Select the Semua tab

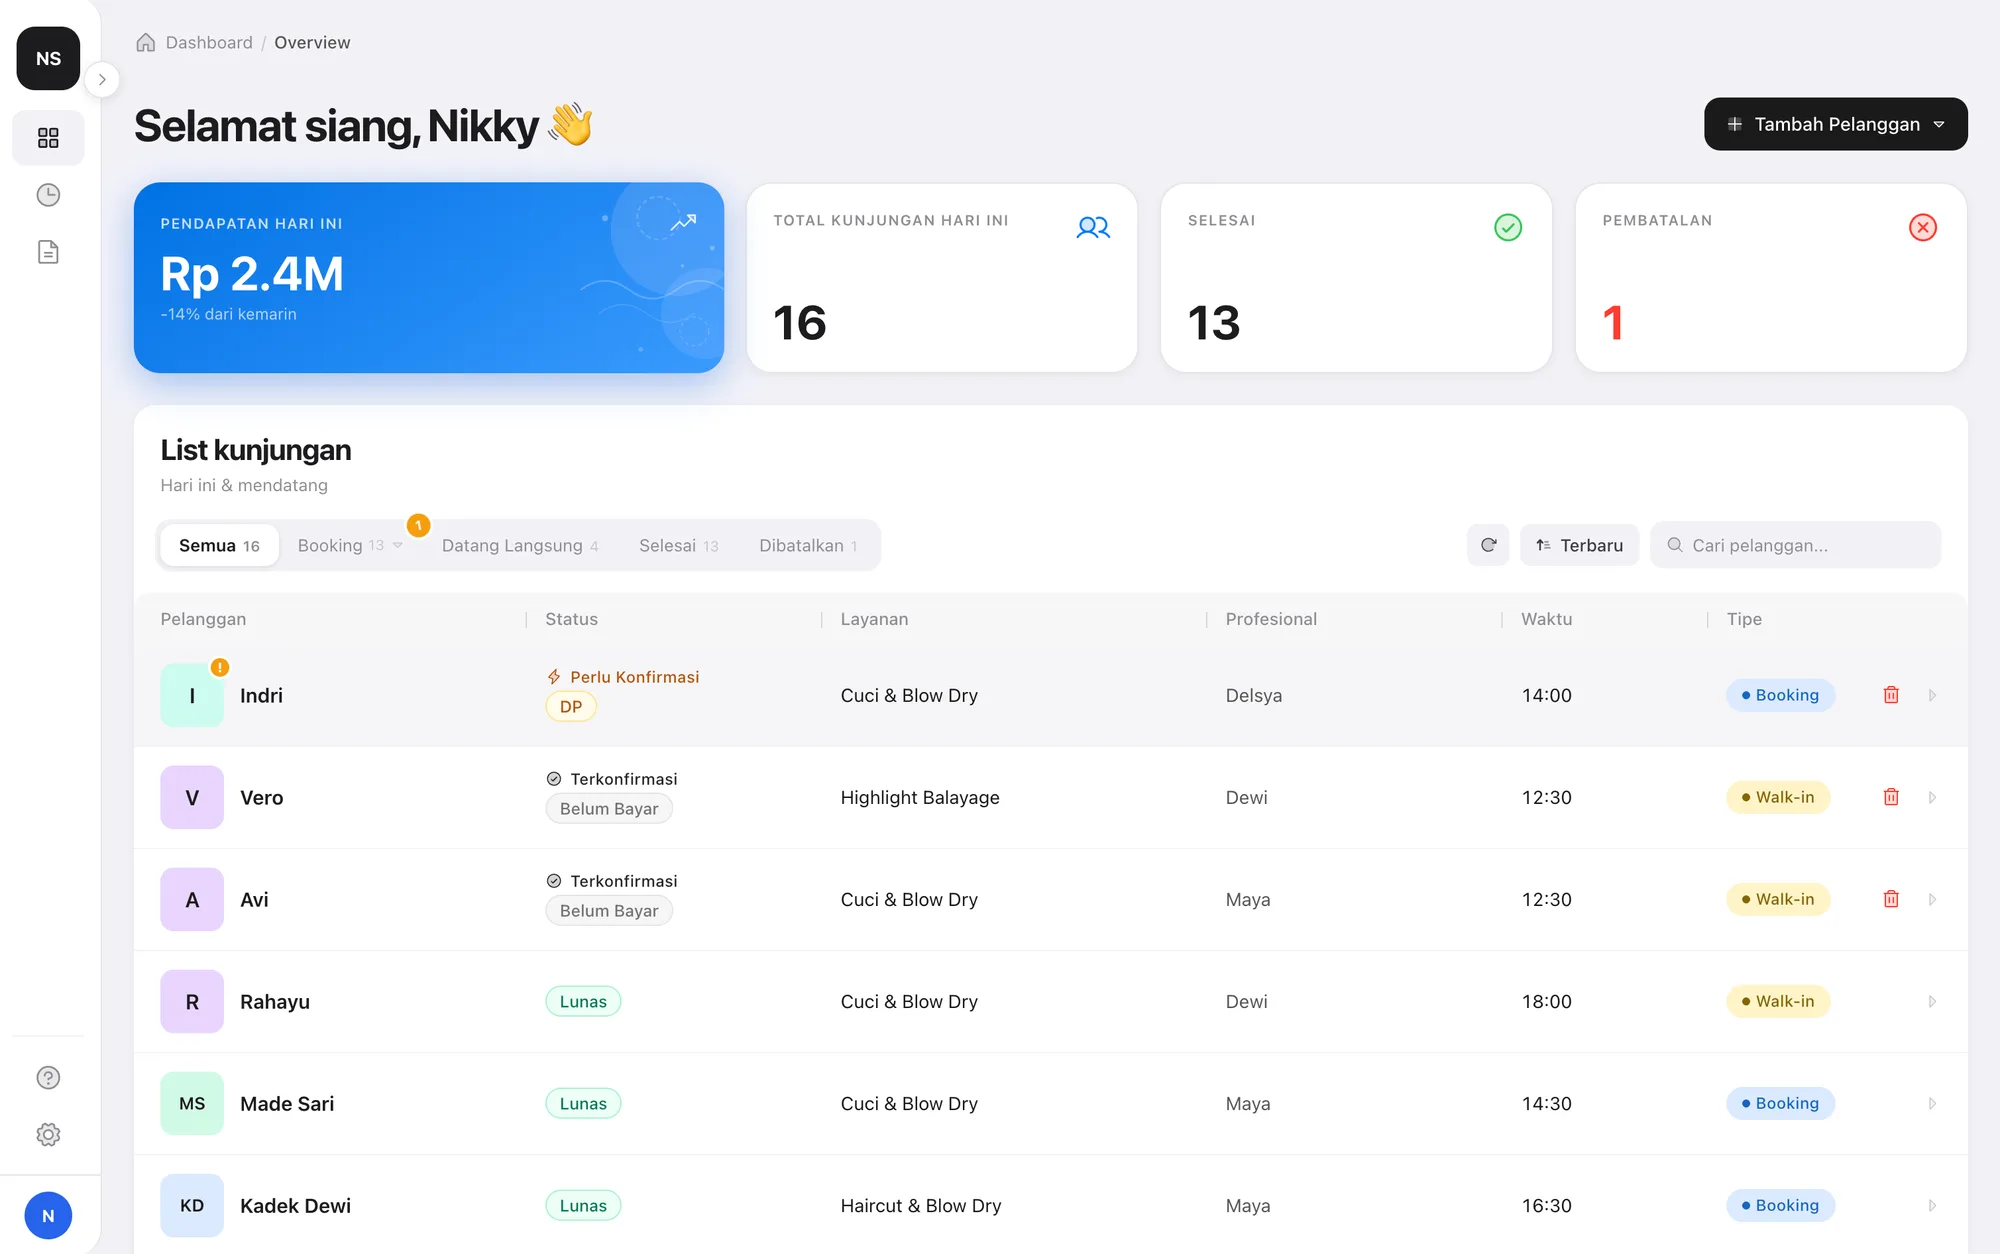[219, 545]
